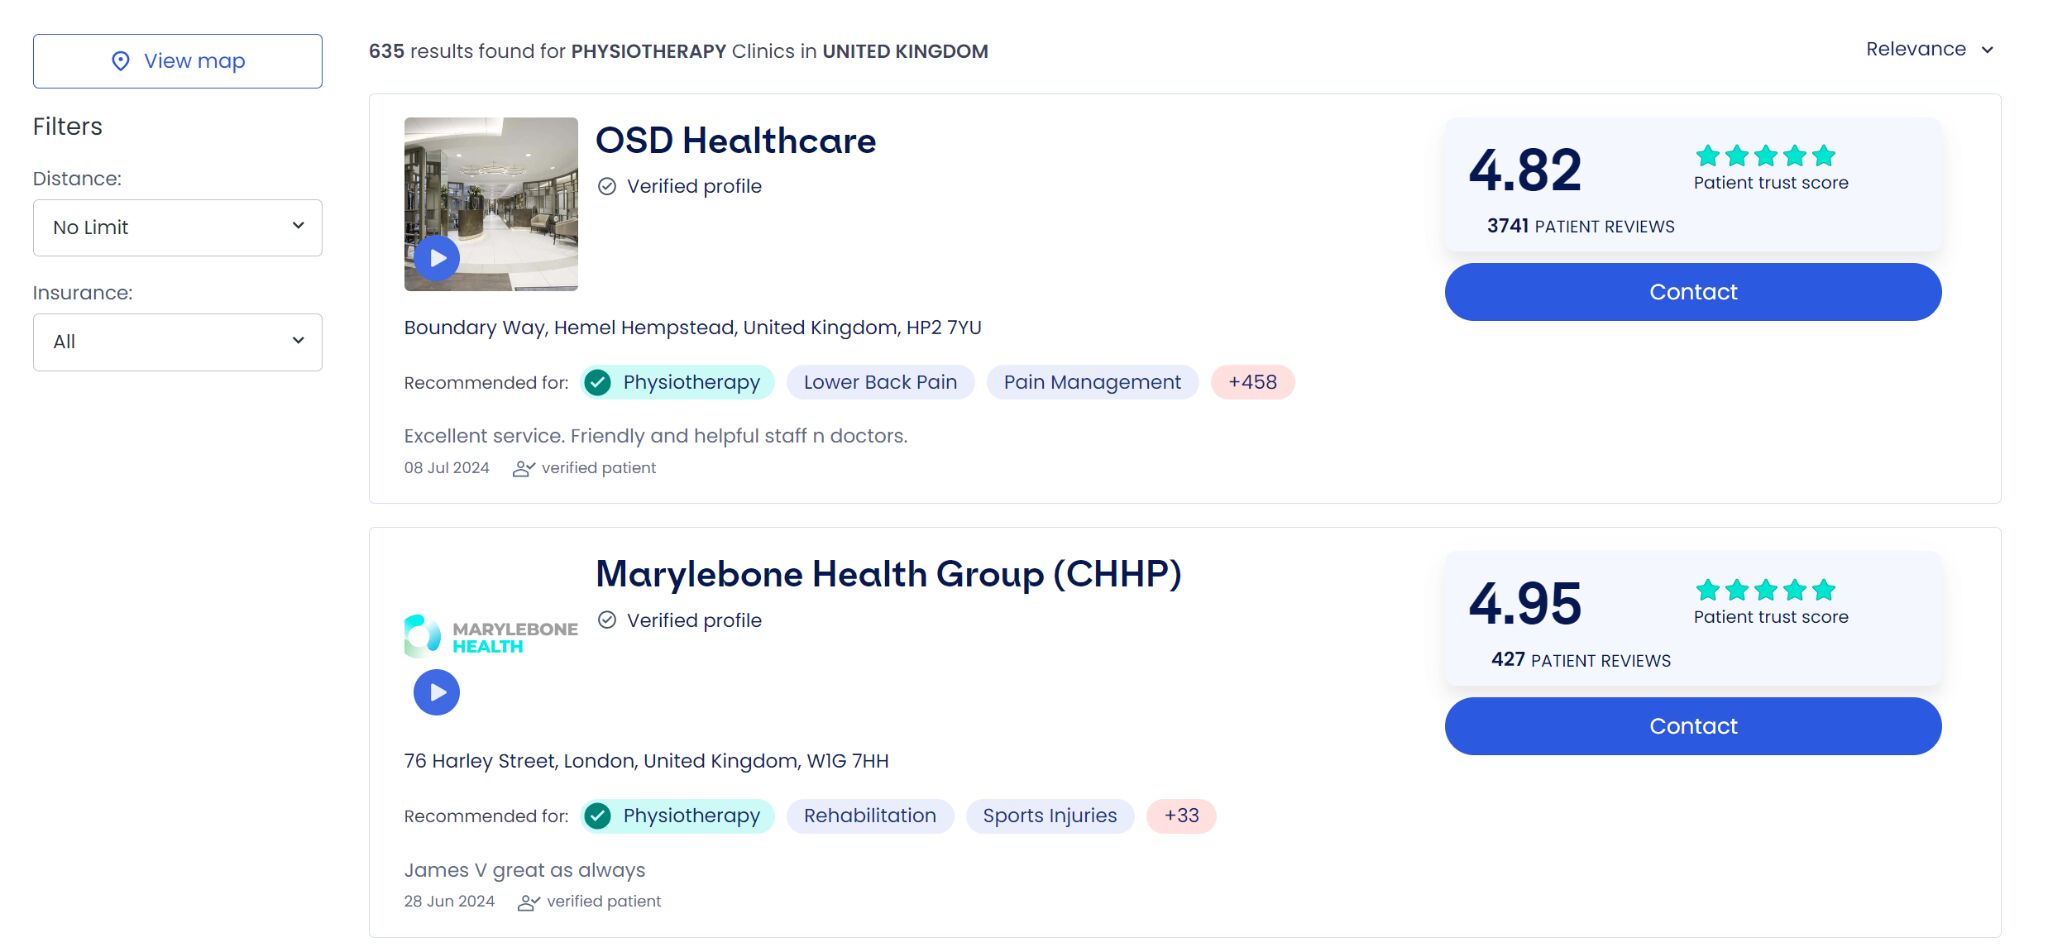2048x949 pixels.
Task: Expand the +458 additional tags
Action: pyautogui.click(x=1253, y=382)
